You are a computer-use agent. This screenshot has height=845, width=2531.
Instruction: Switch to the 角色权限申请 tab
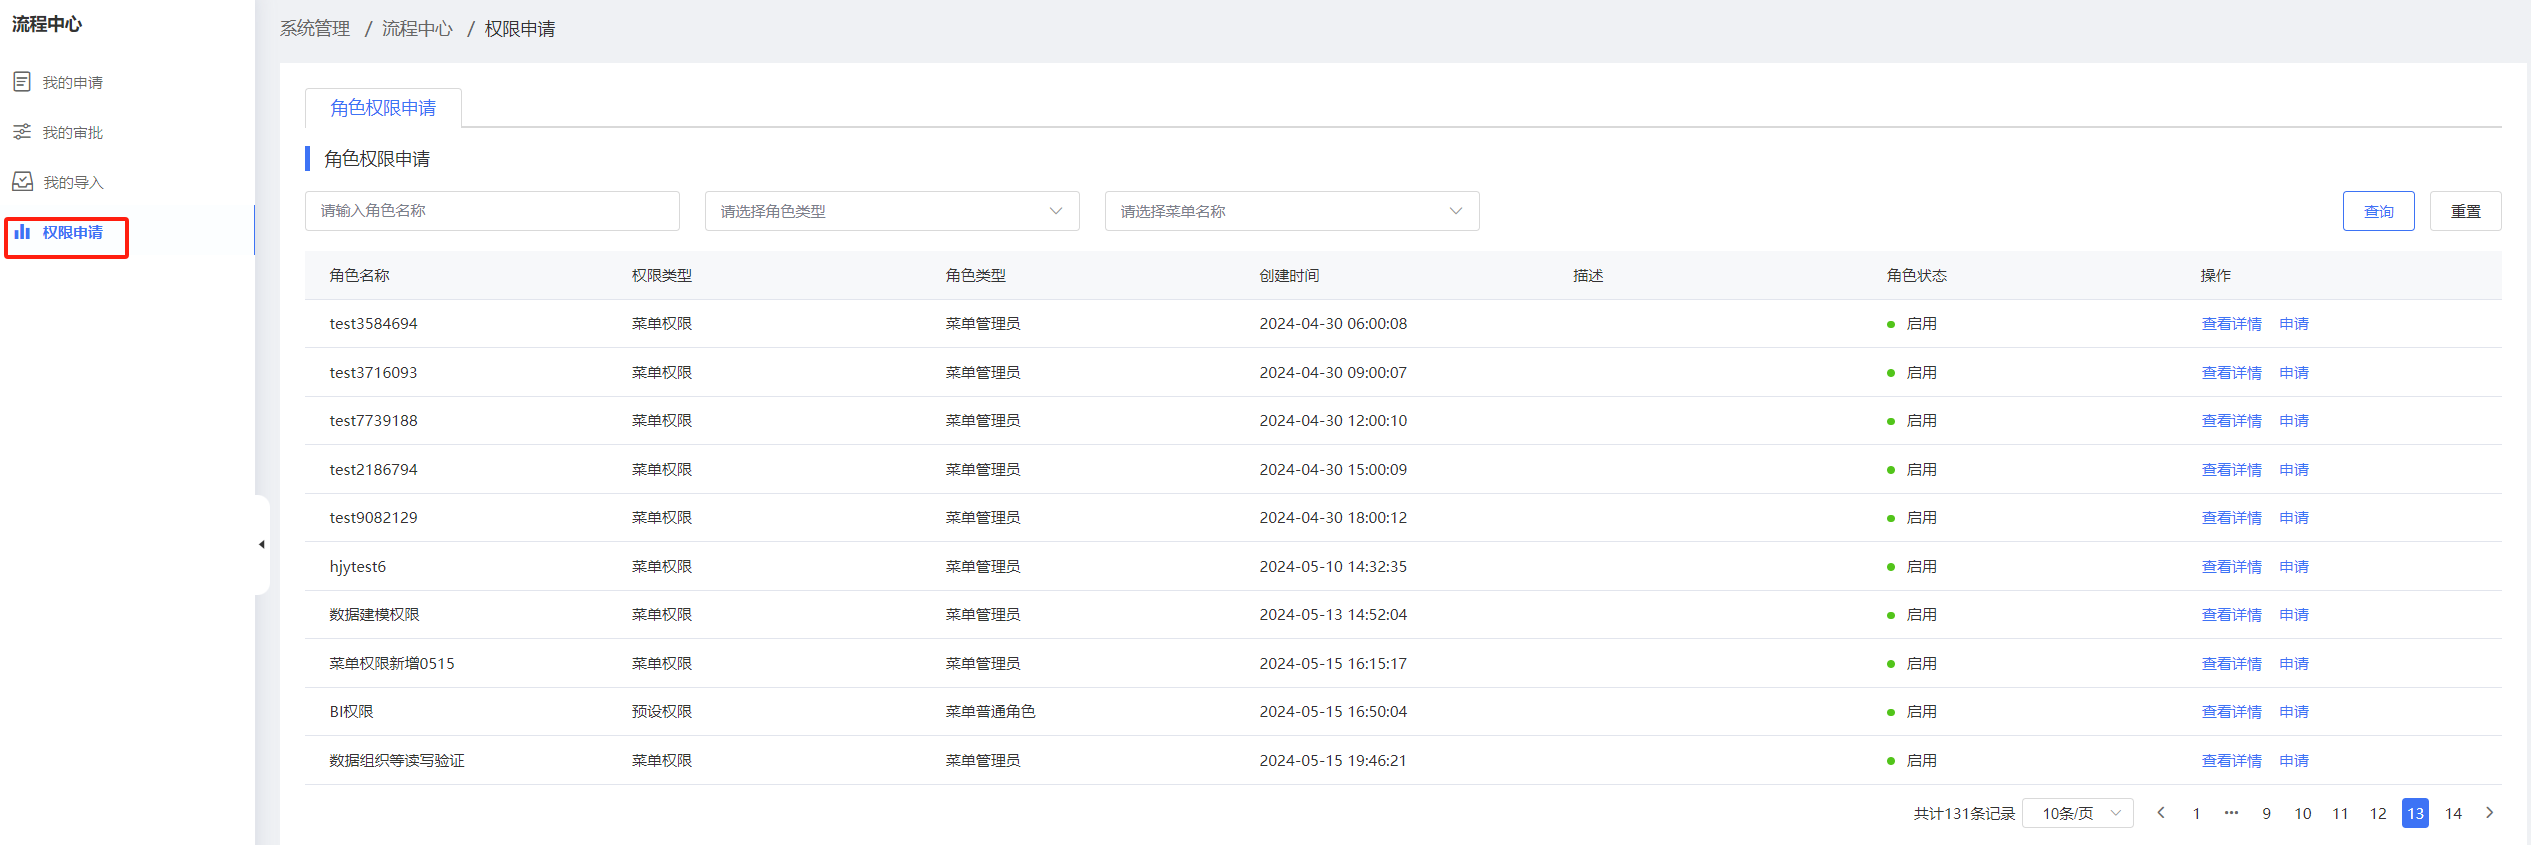pos(383,108)
